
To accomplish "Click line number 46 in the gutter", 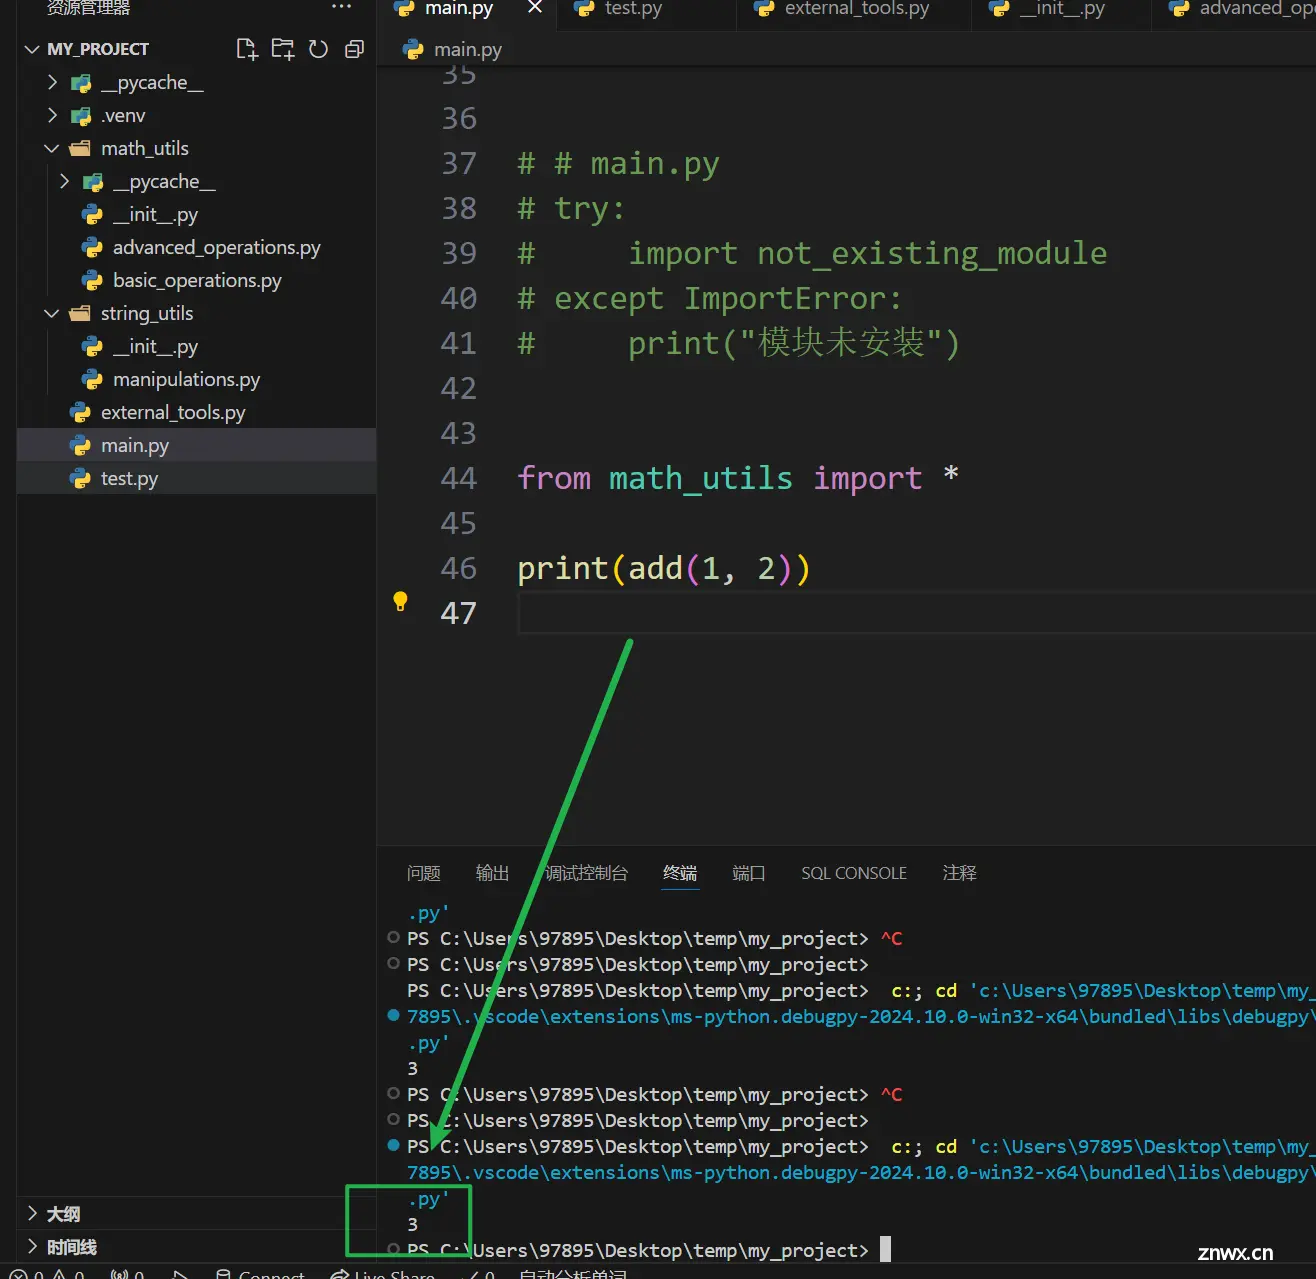I will 458,568.
